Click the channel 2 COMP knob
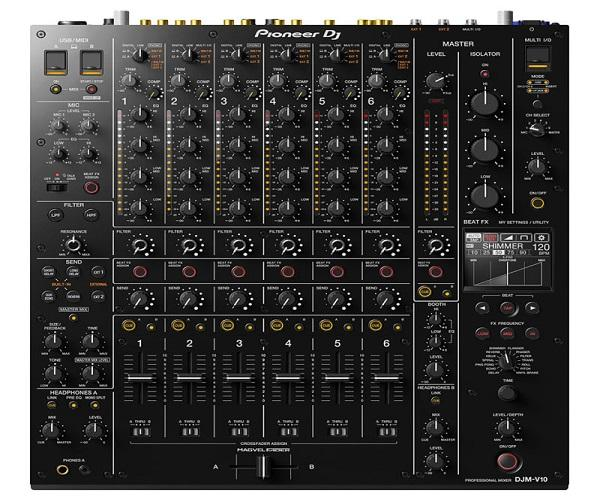The width and height of the screenshot is (600, 500). (x=203, y=94)
